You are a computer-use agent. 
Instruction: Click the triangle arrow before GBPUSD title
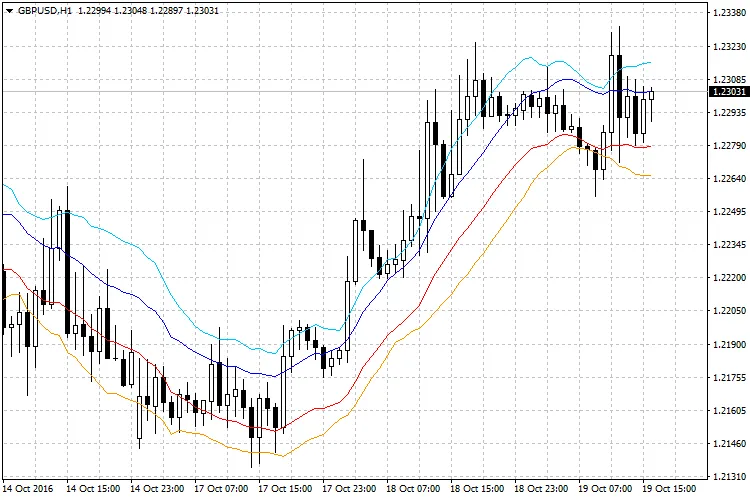coord(7,10)
